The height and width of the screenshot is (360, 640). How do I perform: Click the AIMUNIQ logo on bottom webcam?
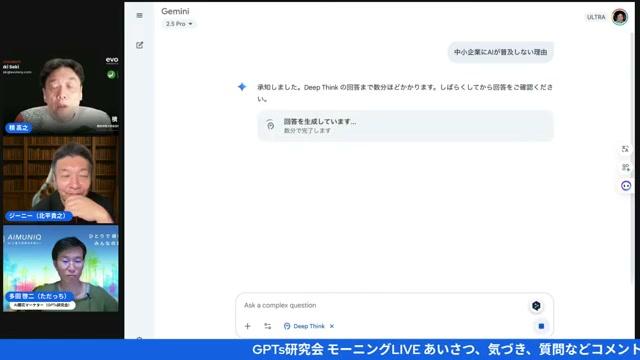click(x=24, y=237)
